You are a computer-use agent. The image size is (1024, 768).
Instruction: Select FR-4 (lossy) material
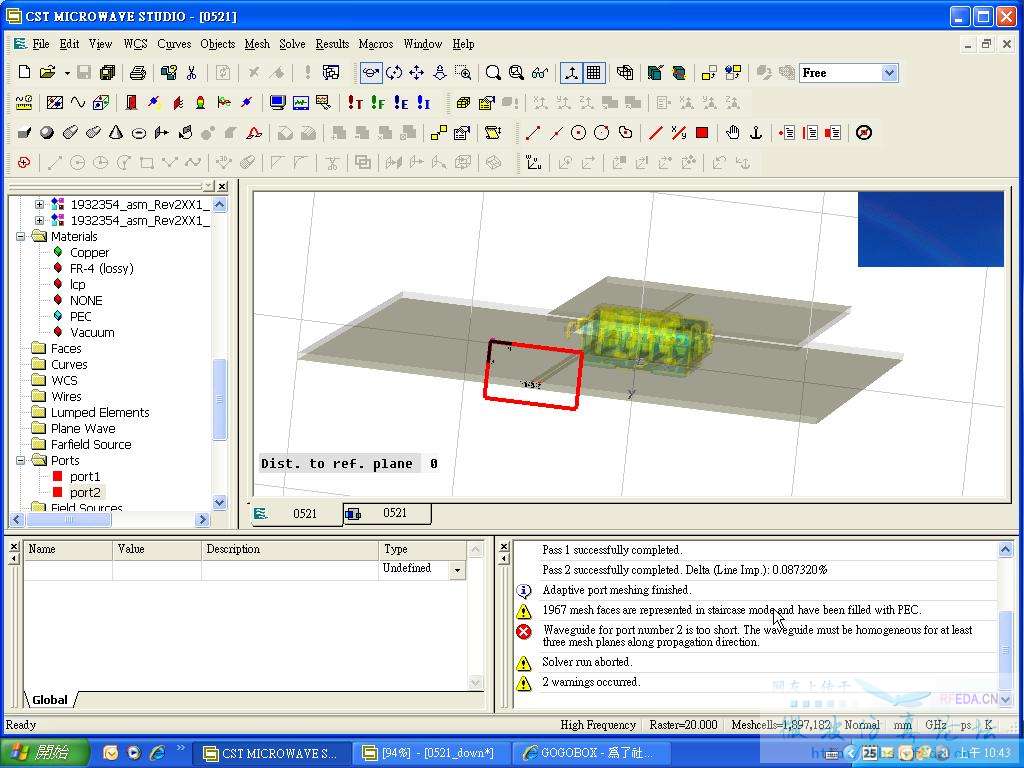101,268
